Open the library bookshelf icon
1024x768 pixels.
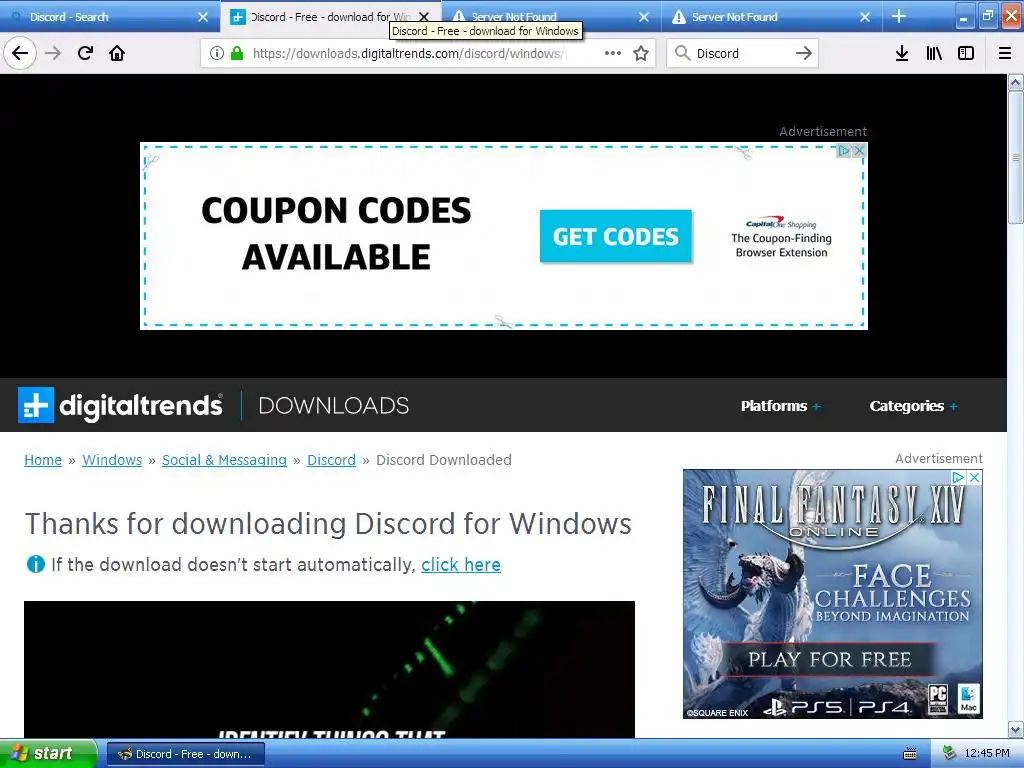934,53
